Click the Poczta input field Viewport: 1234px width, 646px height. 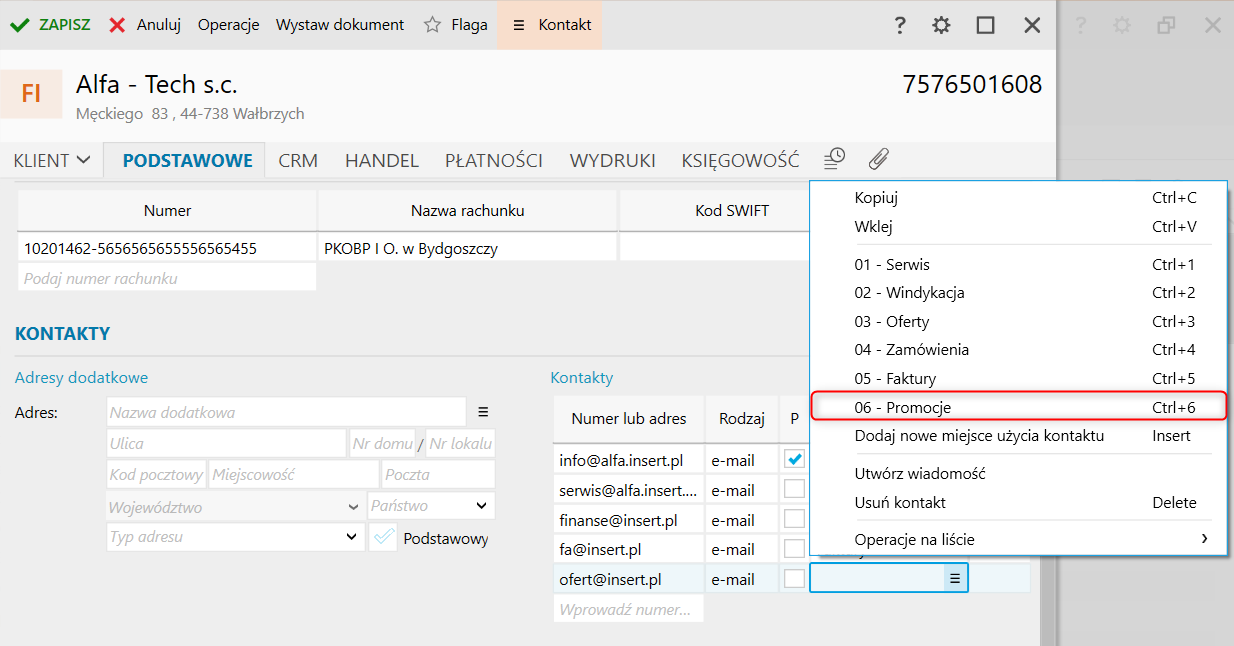(x=438, y=475)
